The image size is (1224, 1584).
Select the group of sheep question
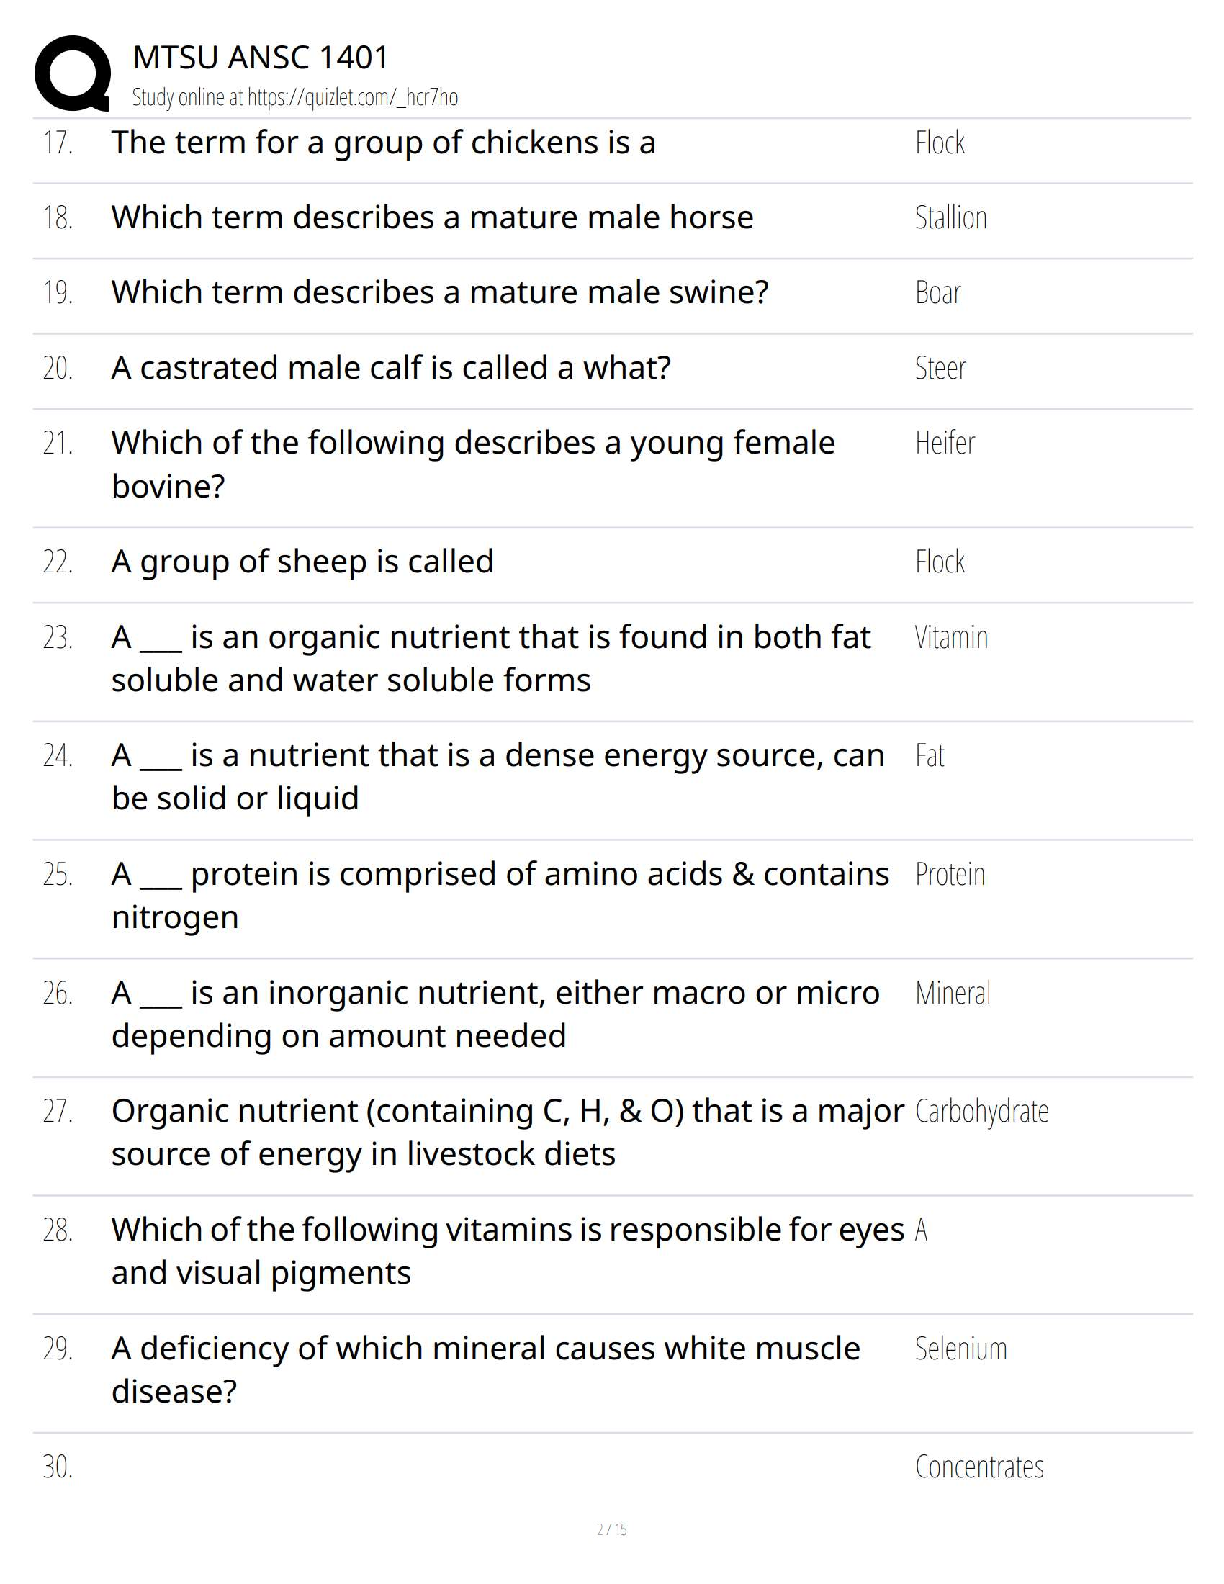(x=302, y=562)
